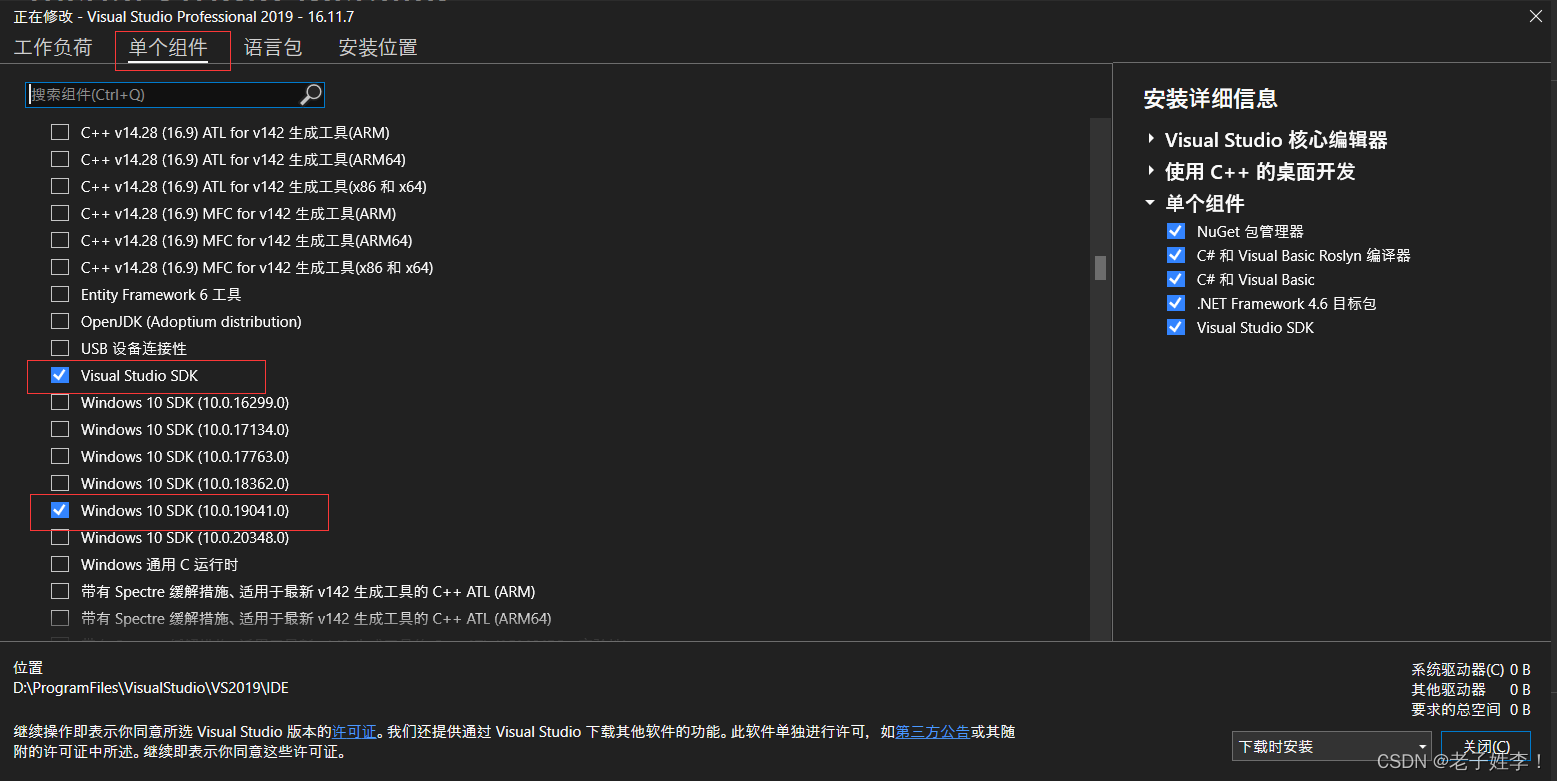Check Windows 10 SDK (10.0.18362.0)

click(60, 483)
